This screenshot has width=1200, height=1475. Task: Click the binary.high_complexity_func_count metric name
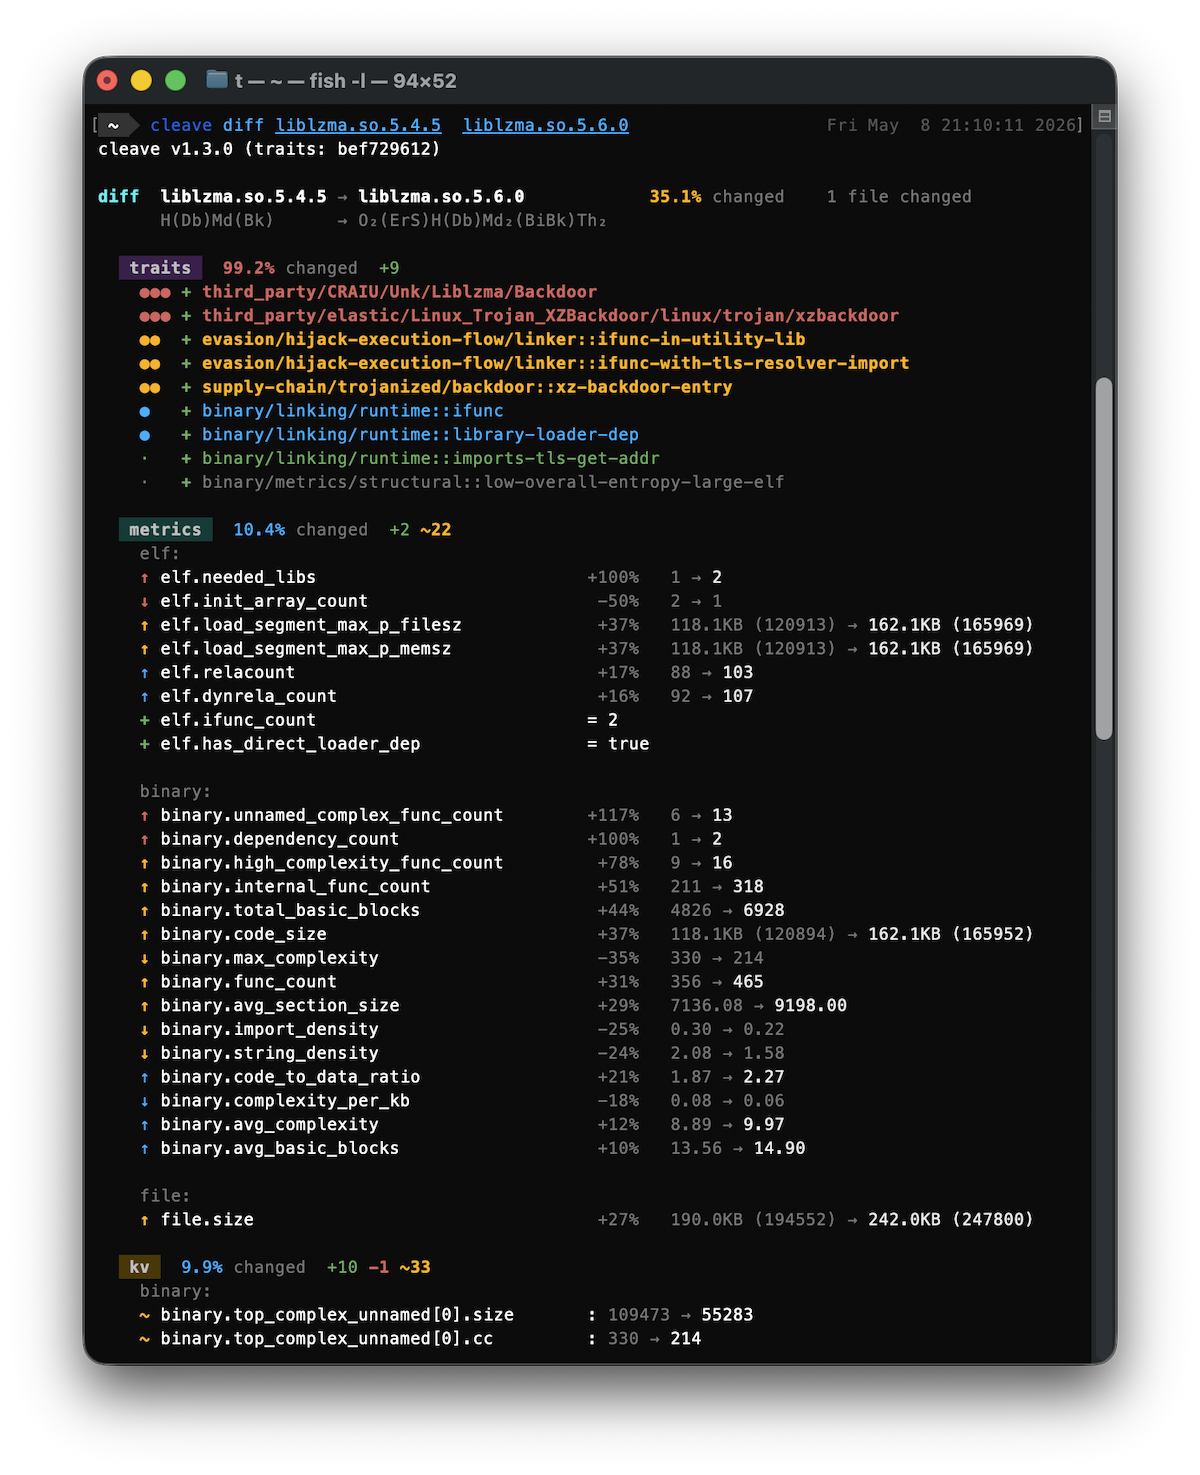[332, 863]
